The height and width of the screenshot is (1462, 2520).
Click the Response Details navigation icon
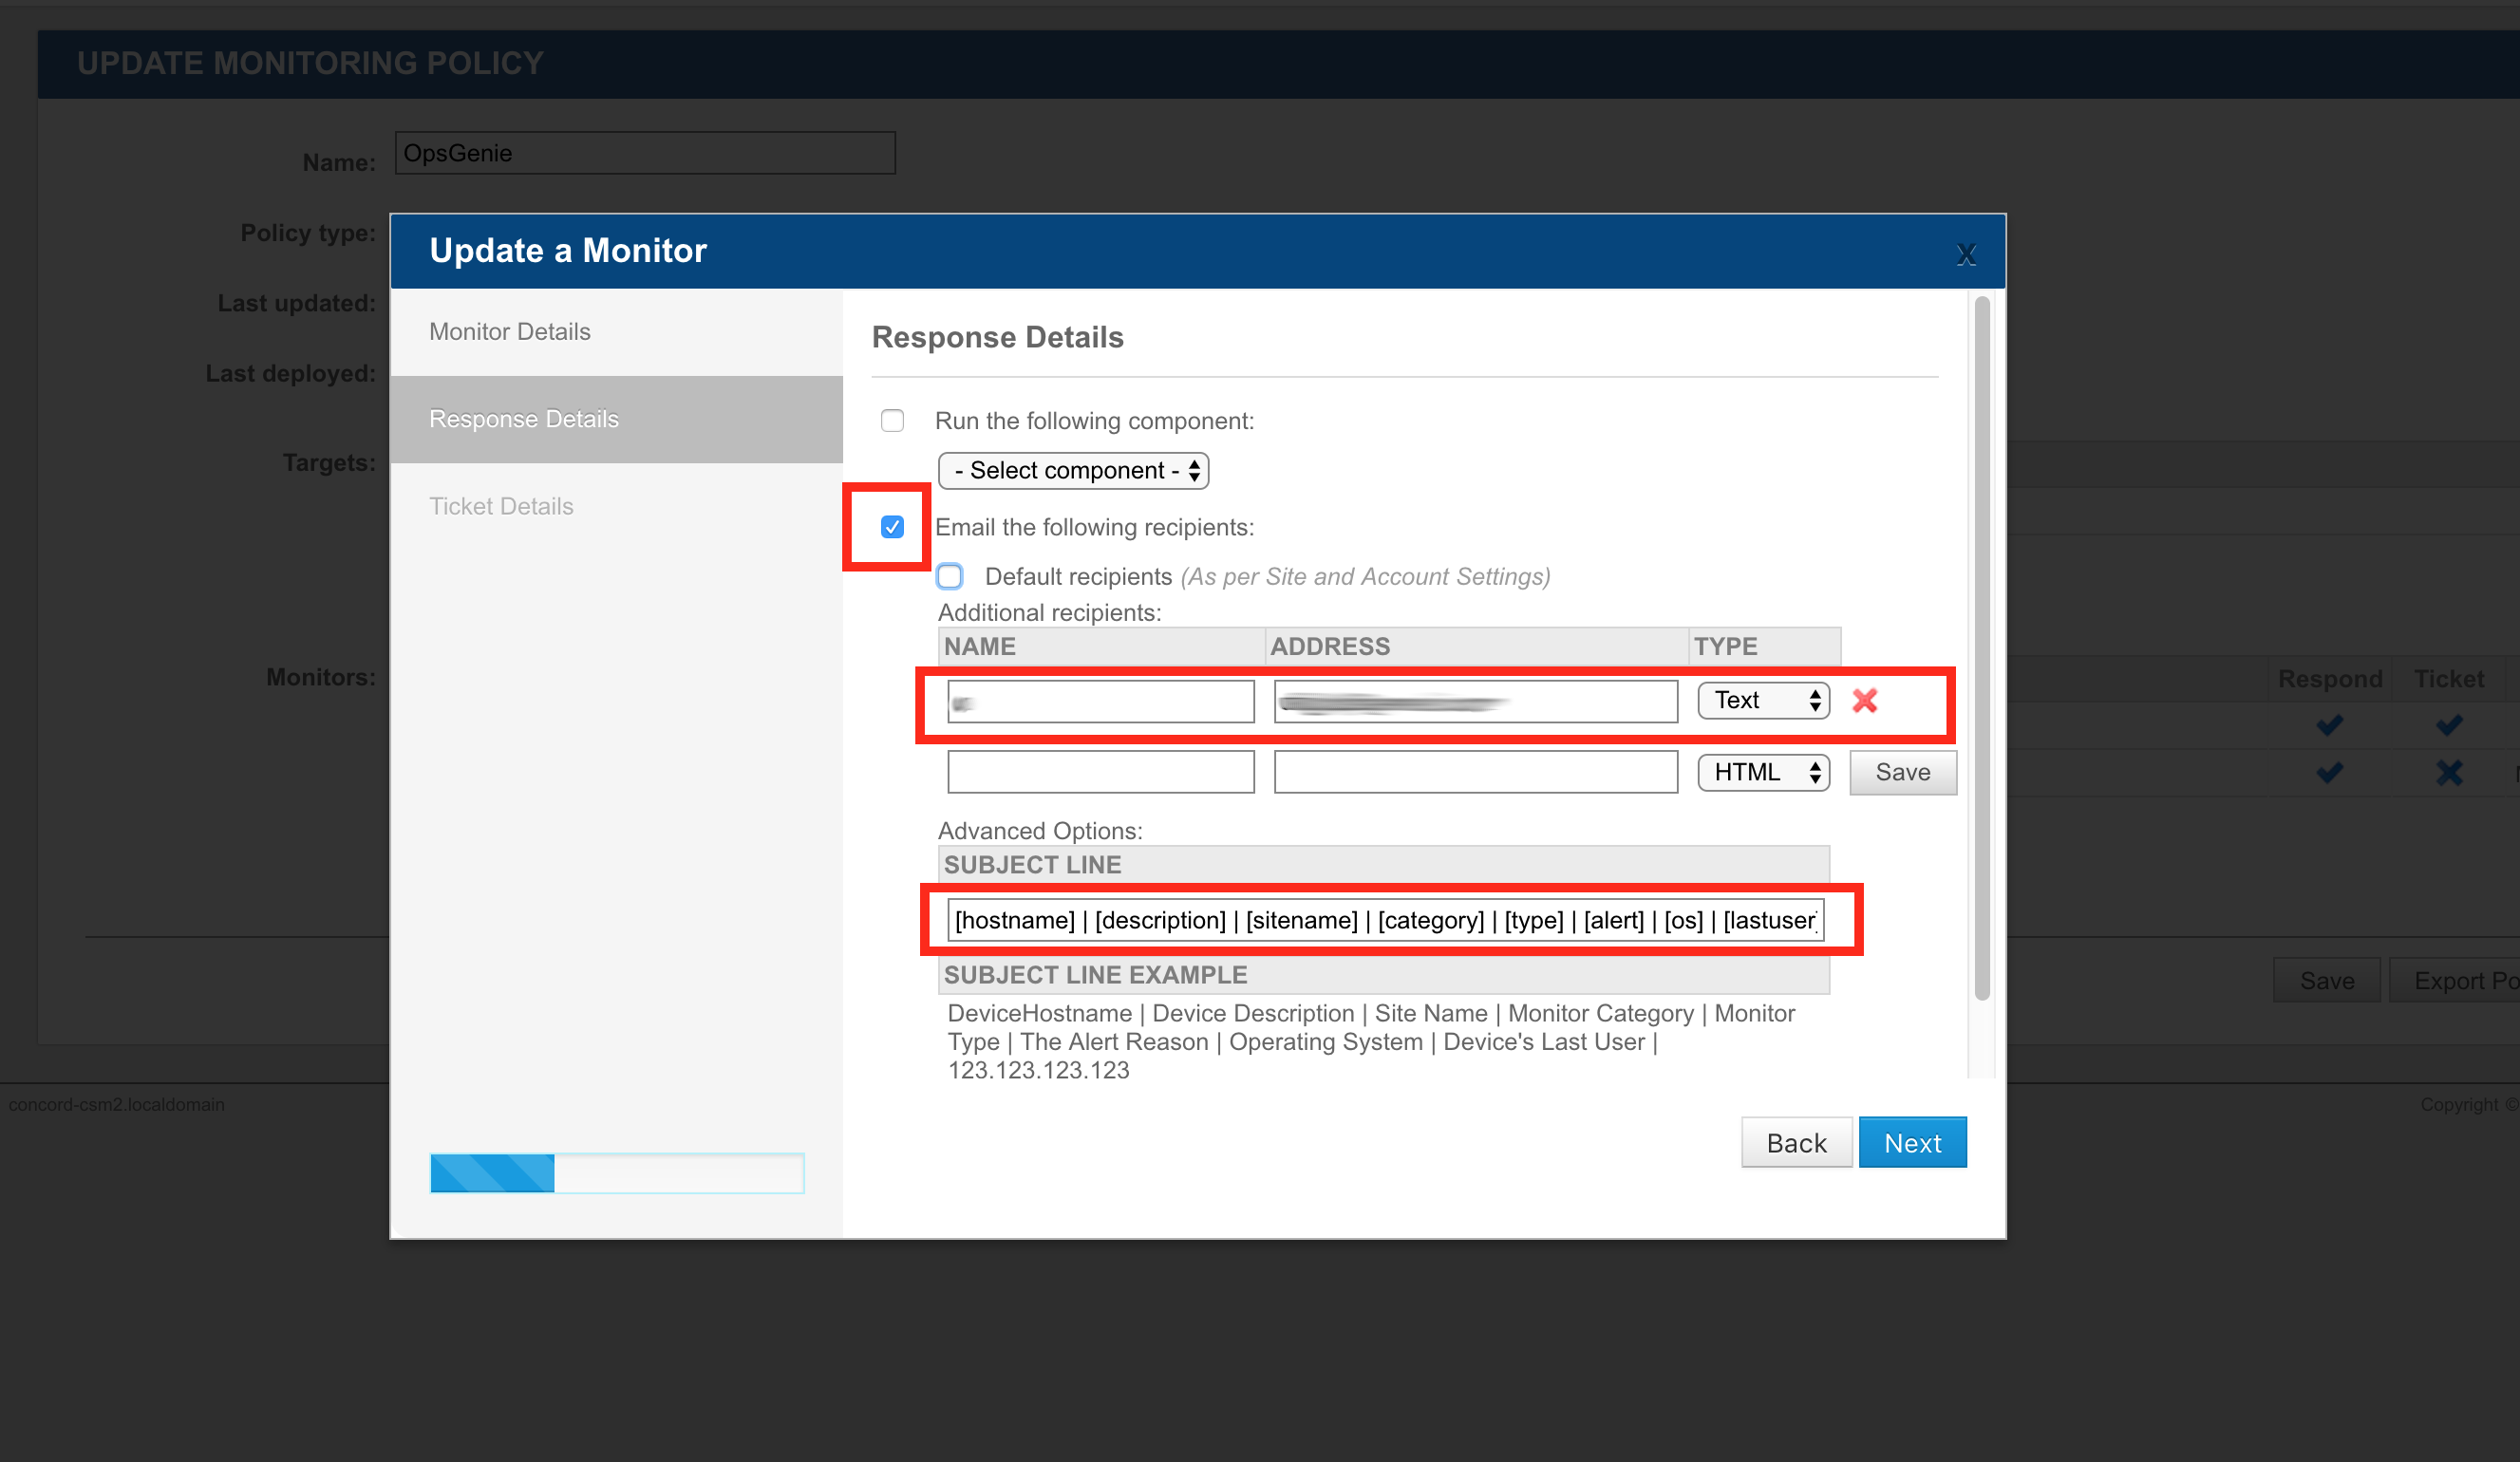click(x=522, y=418)
